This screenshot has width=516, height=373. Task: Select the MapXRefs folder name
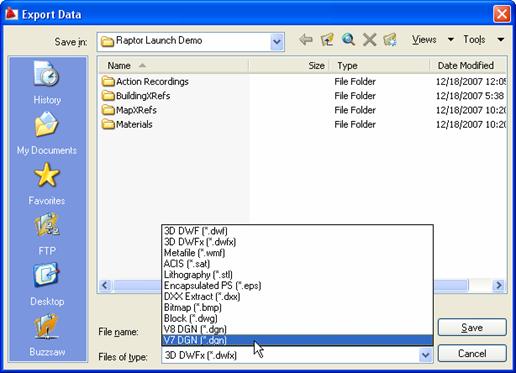coord(136,110)
